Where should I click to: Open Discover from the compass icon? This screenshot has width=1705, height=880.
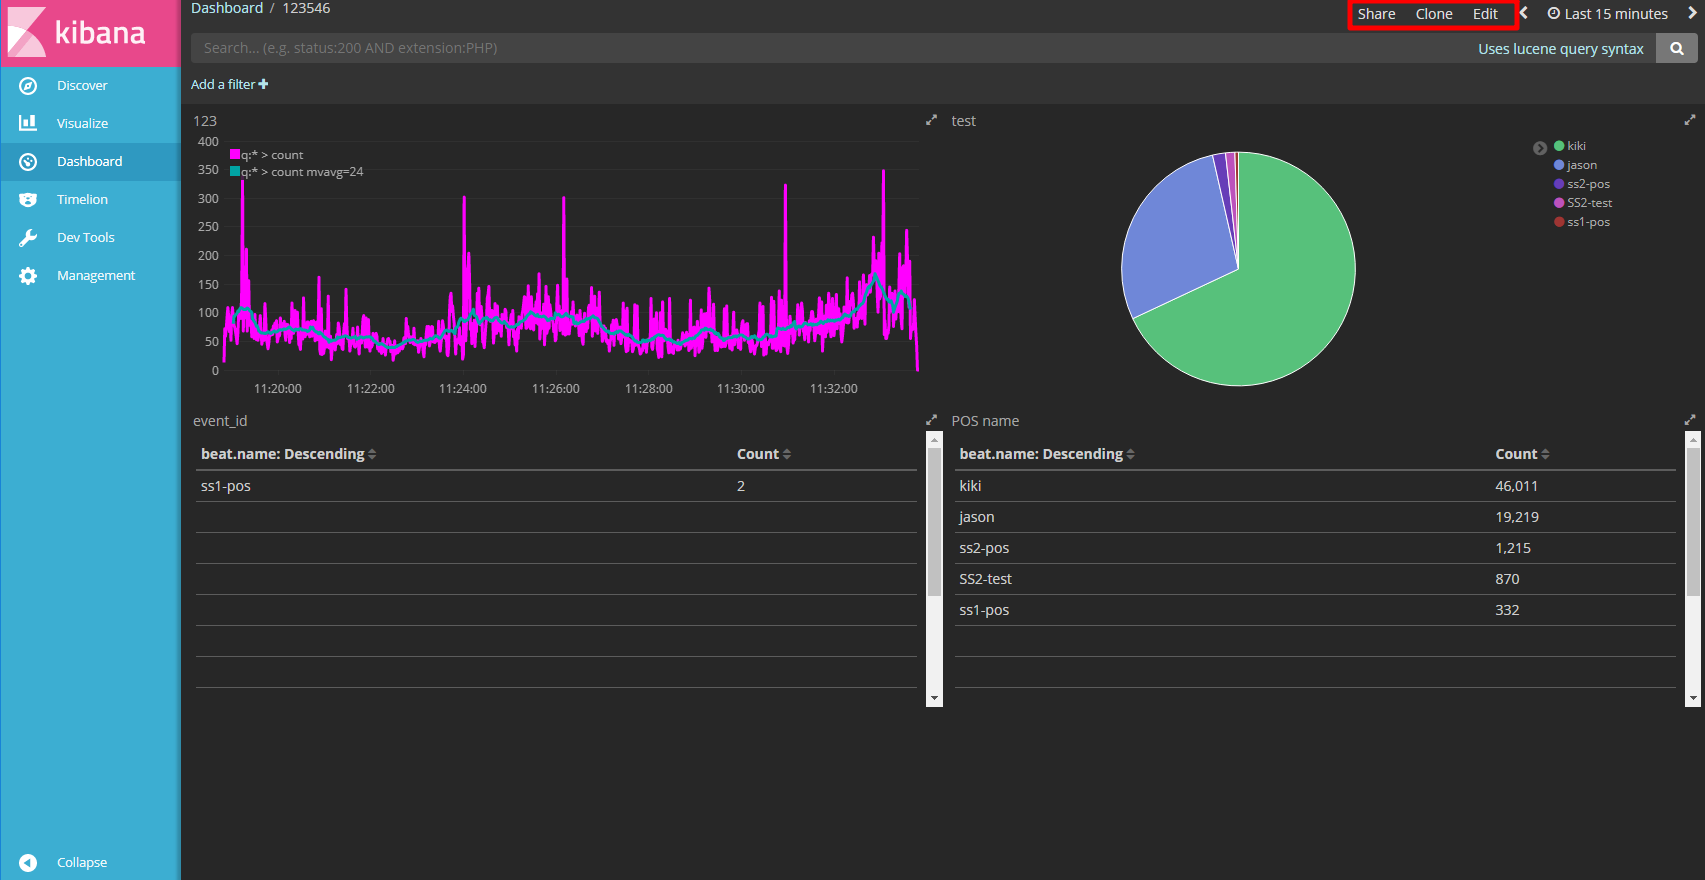click(x=28, y=86)
